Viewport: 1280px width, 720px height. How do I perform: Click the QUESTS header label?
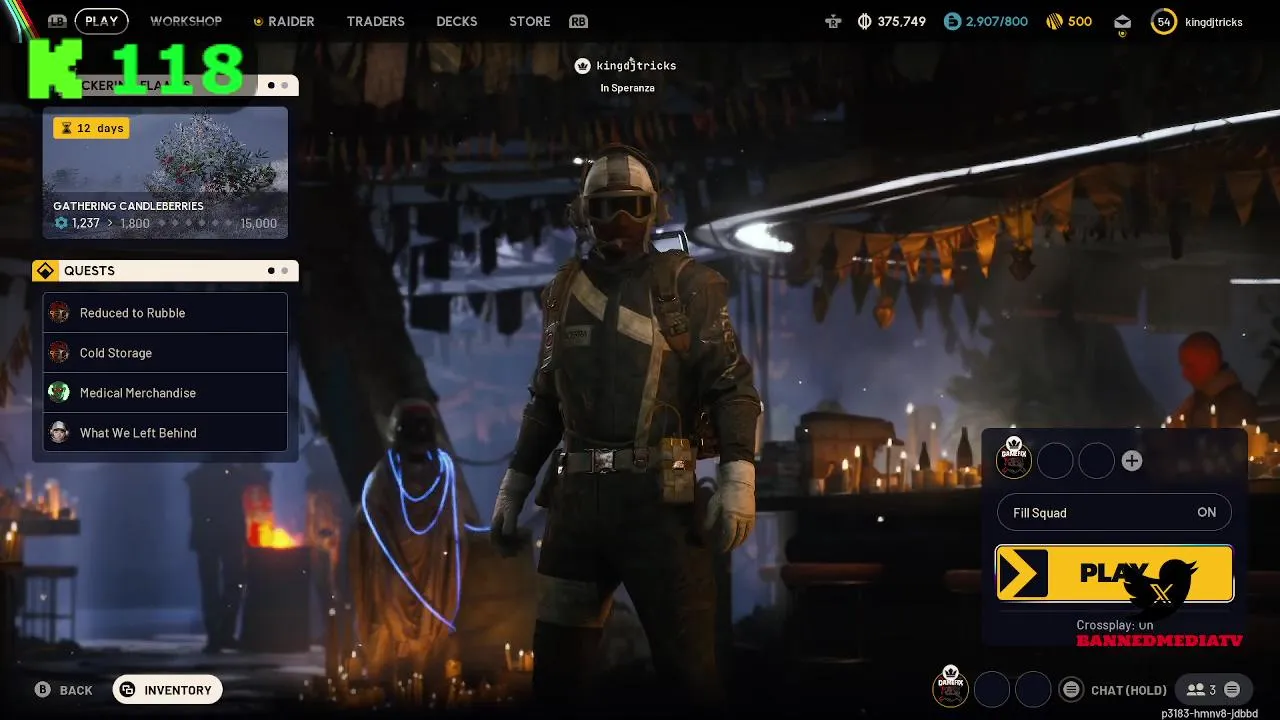89,271
